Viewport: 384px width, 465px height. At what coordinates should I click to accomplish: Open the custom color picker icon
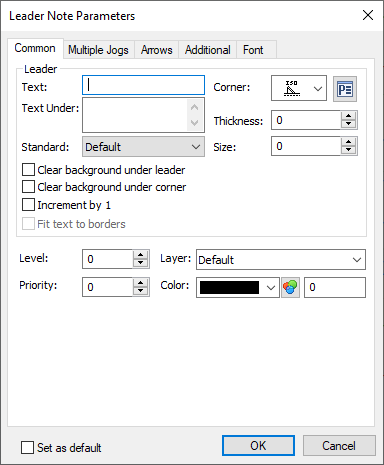coord(290,287)
